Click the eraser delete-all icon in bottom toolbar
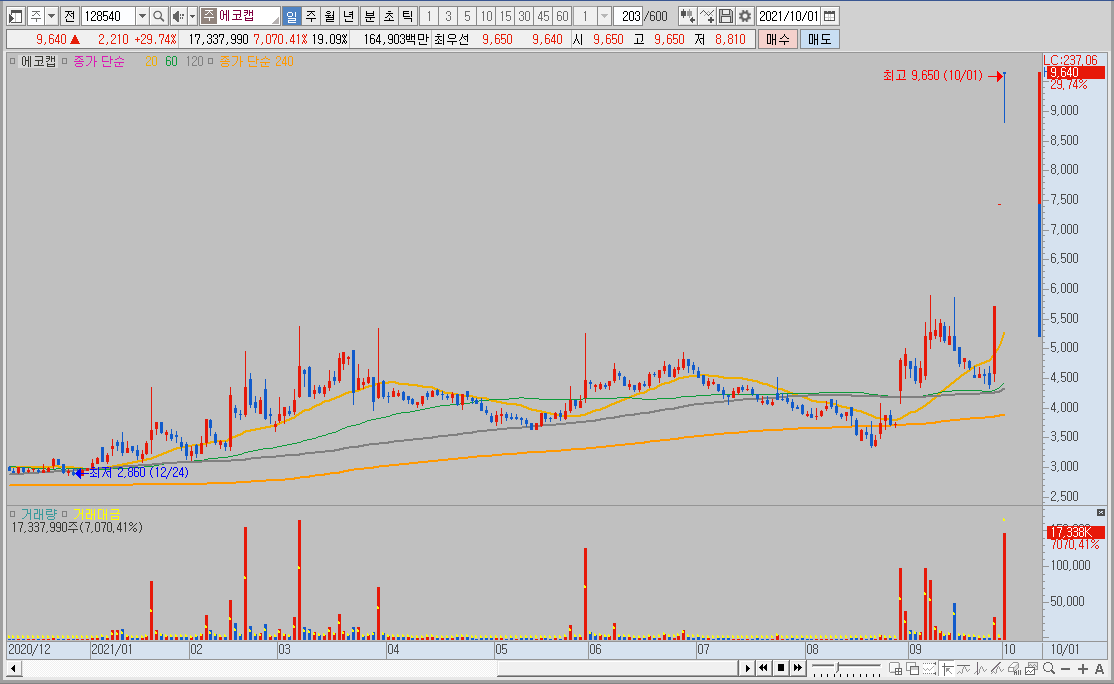Viewport: 1114px width, 684px height. [x=1014, y=668]
